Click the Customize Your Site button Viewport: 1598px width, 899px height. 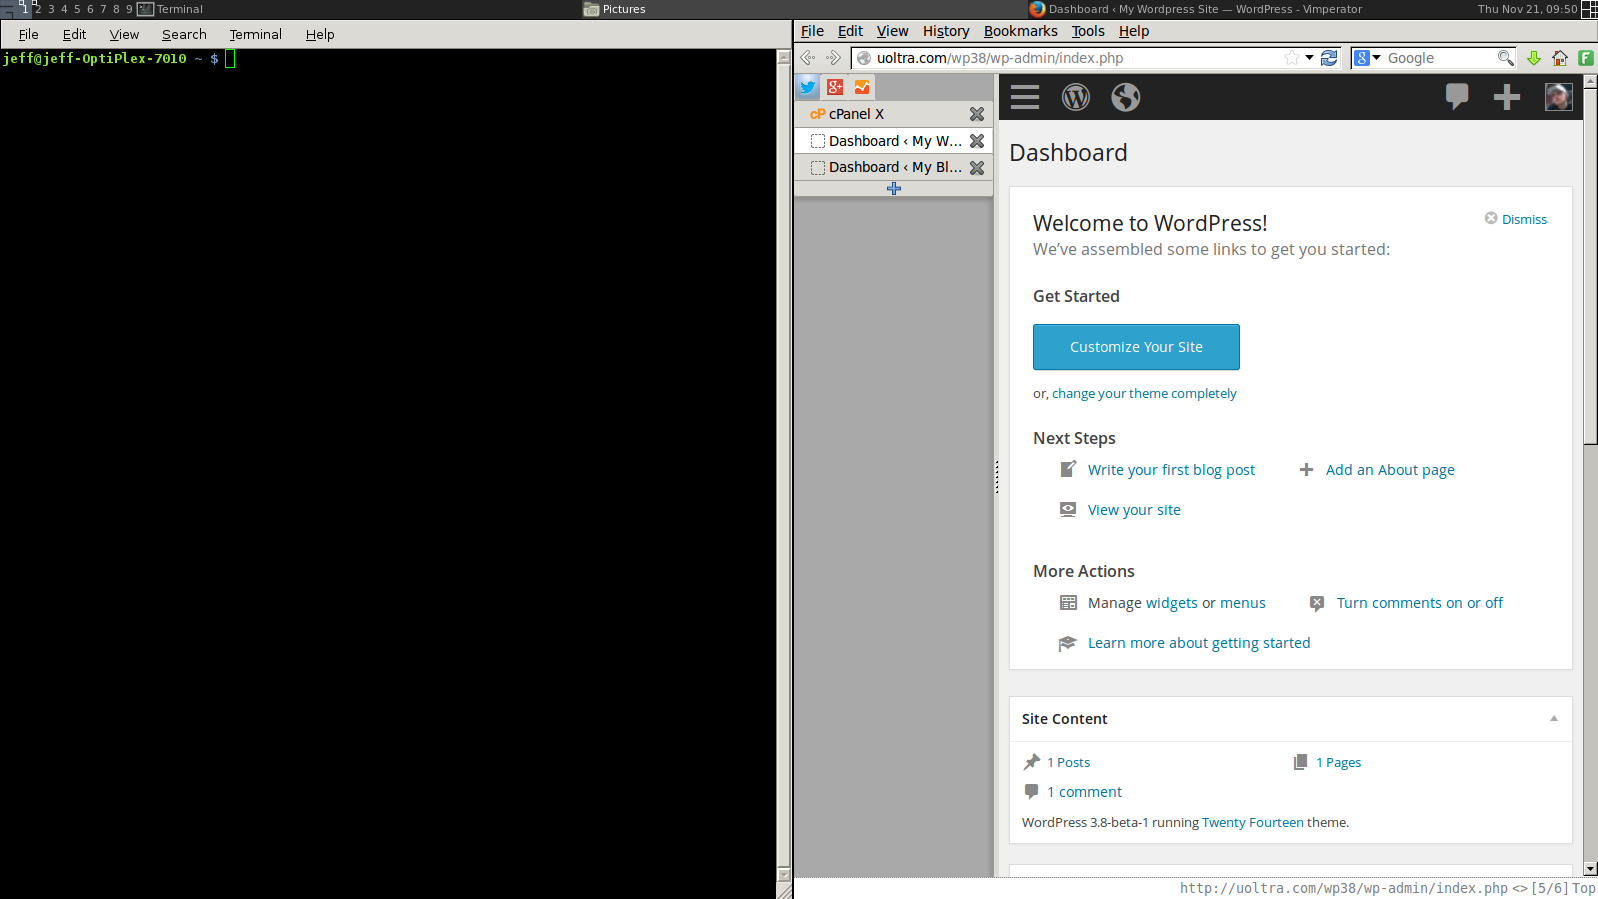click(x=1136, y=347)
